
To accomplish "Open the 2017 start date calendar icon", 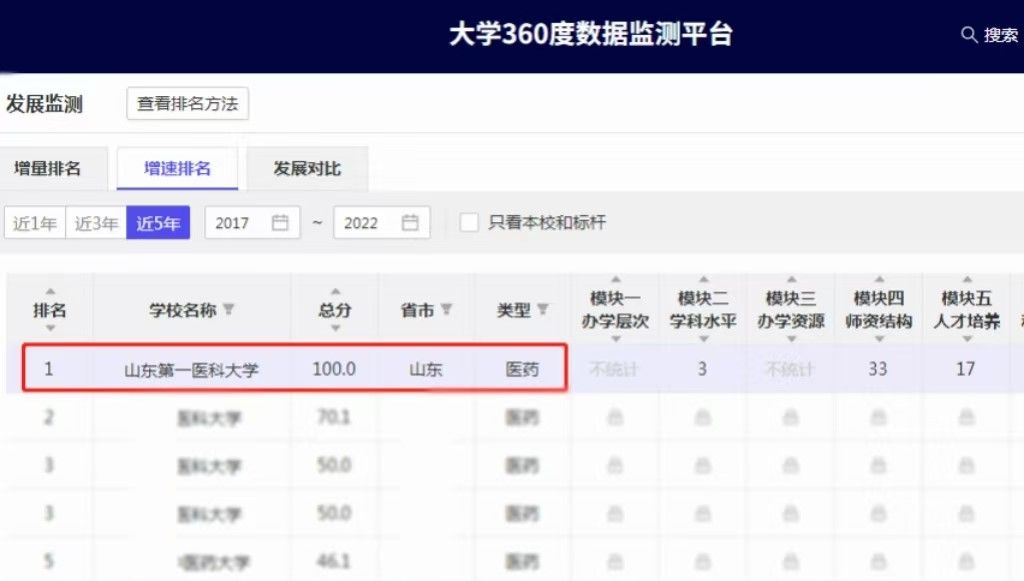I will coord(280,223).
